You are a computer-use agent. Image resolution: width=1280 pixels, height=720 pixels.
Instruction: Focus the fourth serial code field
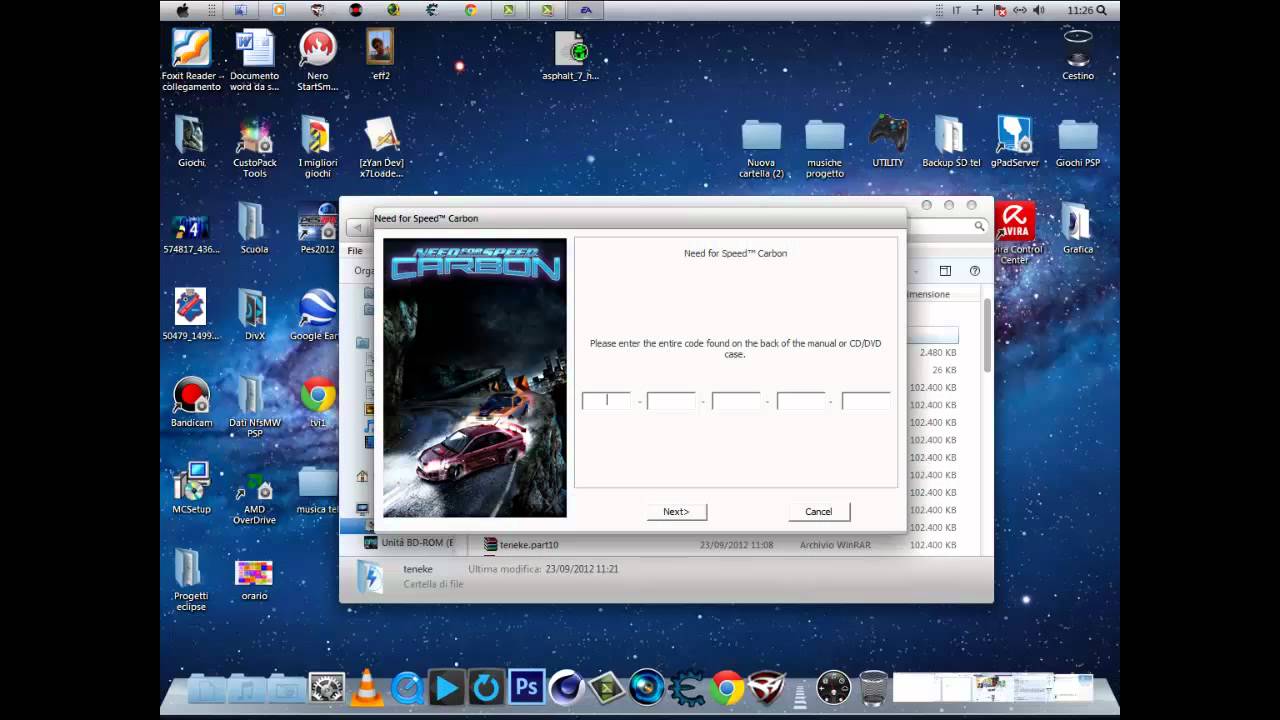coord(801,400)
